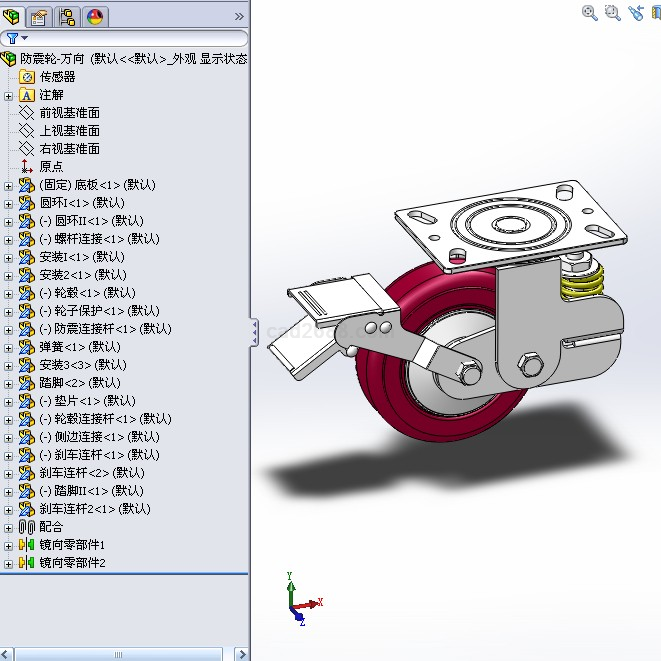
Task: Click the horizontal scrollbar right arrow
Action: tap(241, 654)
